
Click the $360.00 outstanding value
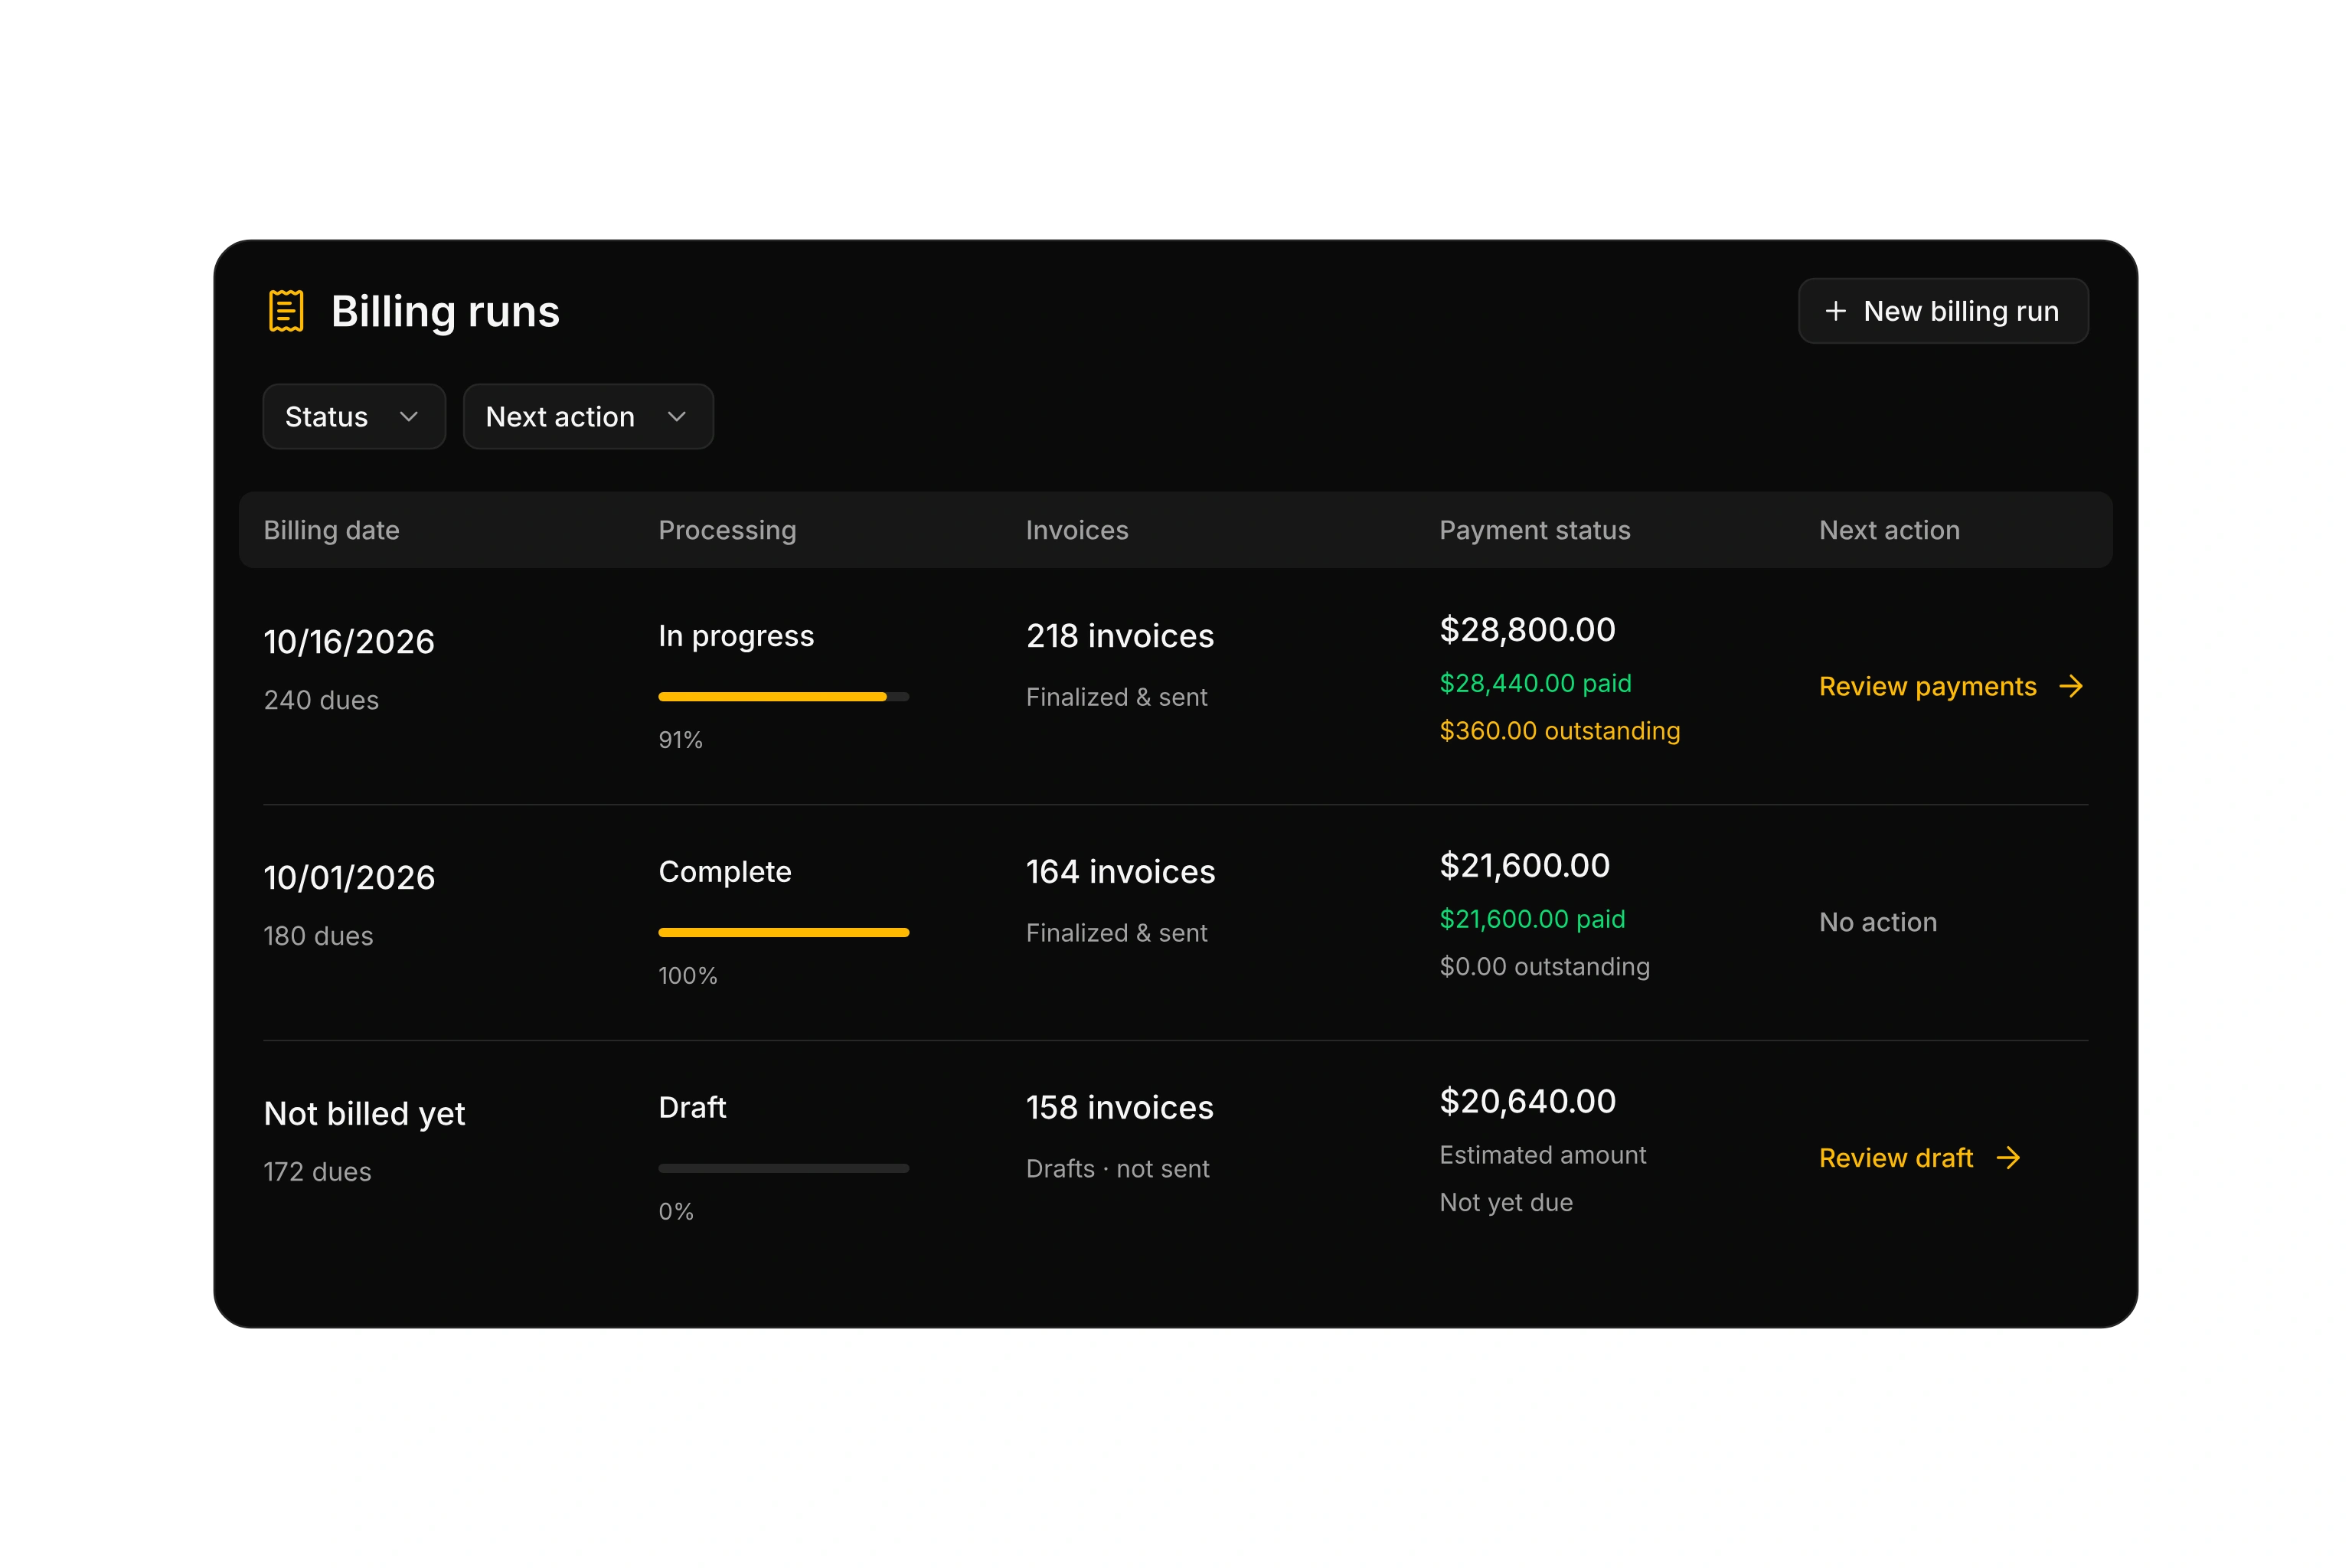1560,731
